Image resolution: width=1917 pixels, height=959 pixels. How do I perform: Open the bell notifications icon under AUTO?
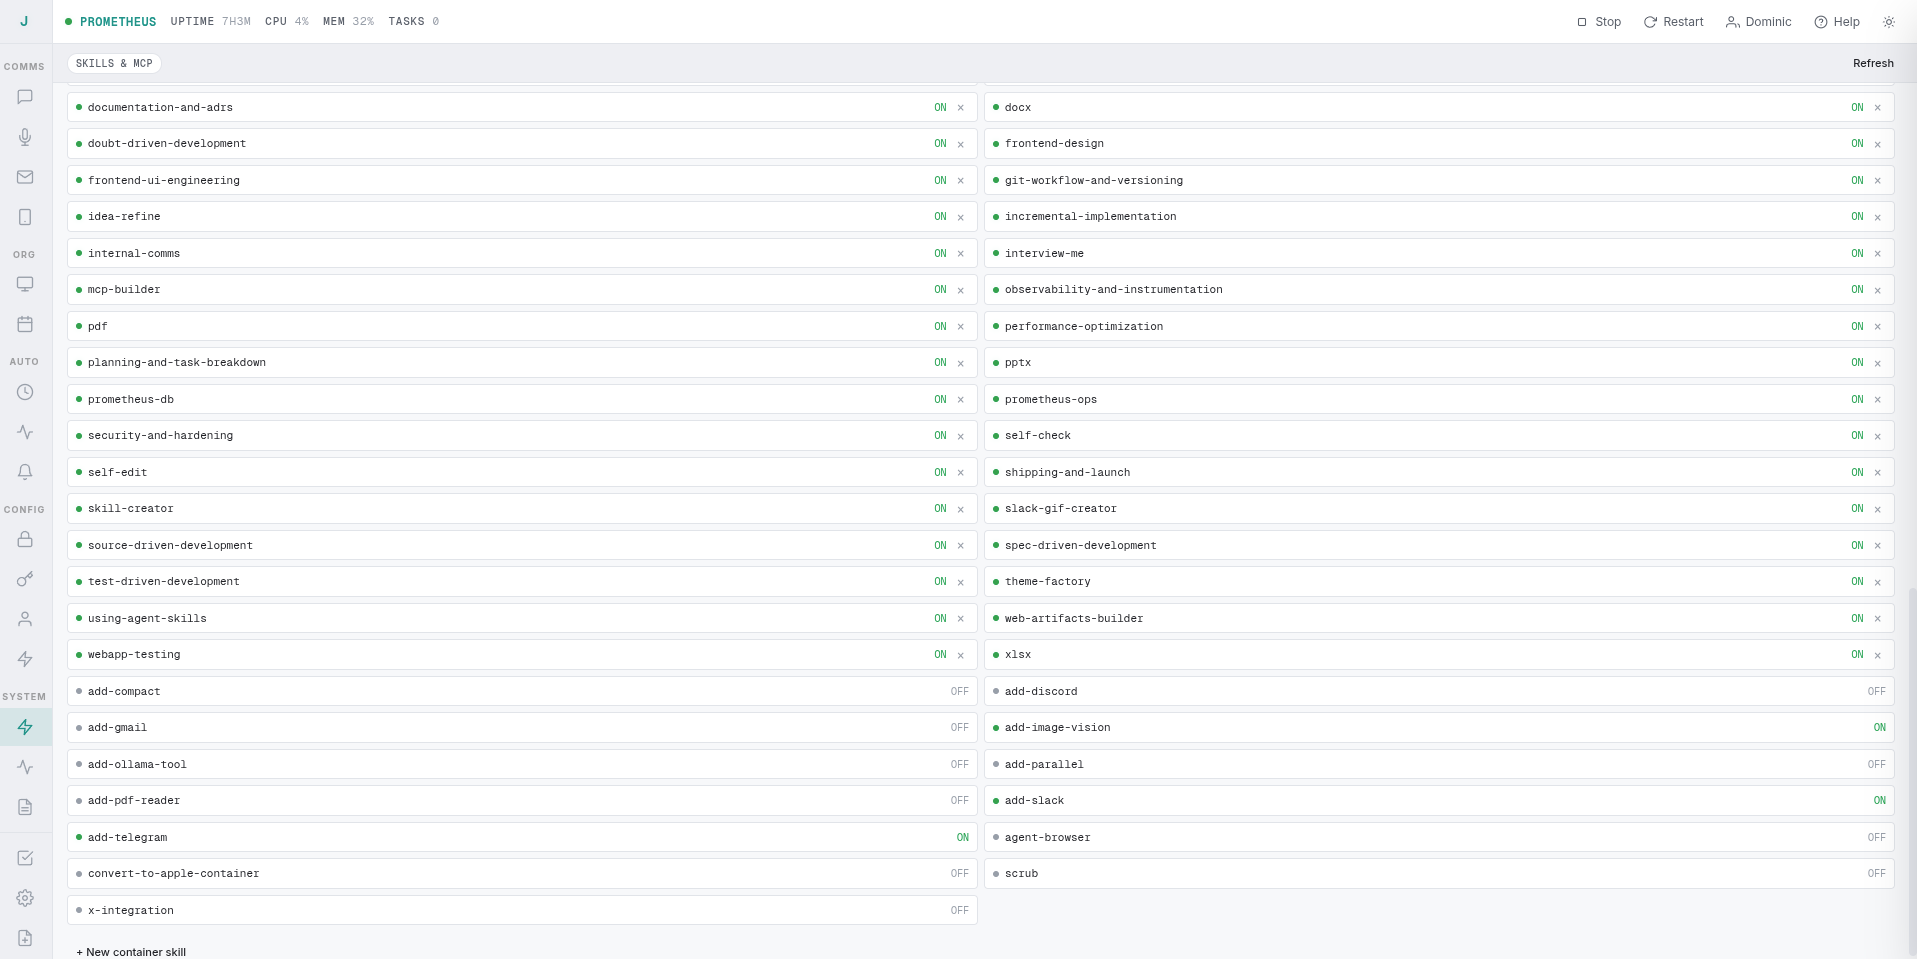coord(25,472)
